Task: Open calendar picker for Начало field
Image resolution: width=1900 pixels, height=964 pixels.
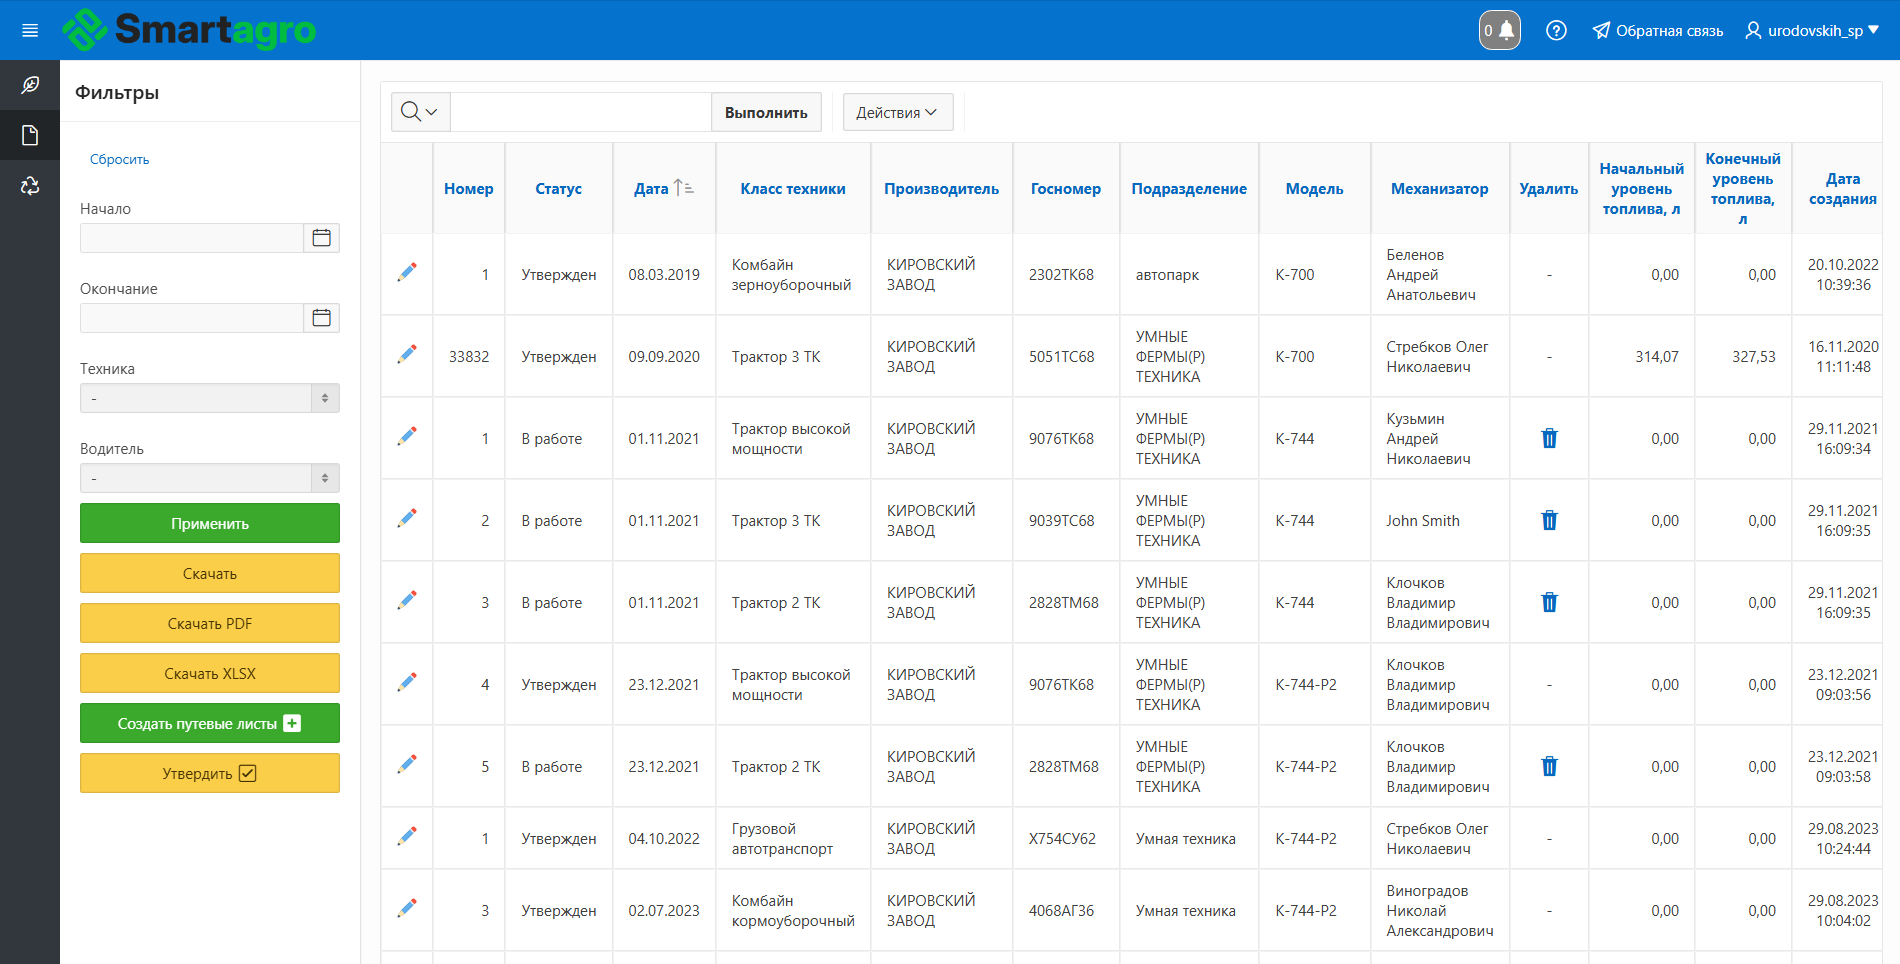Action: [x=321, y=238]
